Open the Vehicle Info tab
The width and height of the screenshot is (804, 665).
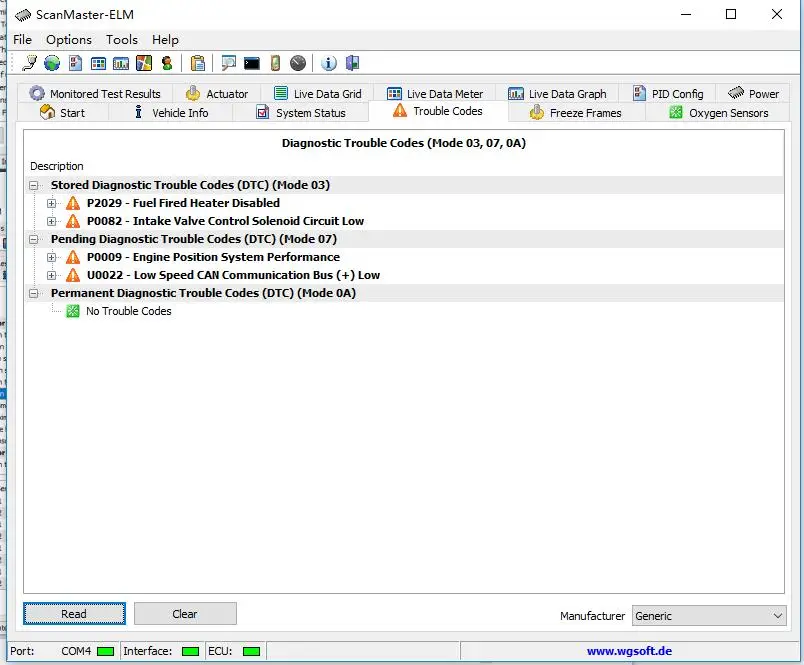pyautogui.click(x=171, y=113)
